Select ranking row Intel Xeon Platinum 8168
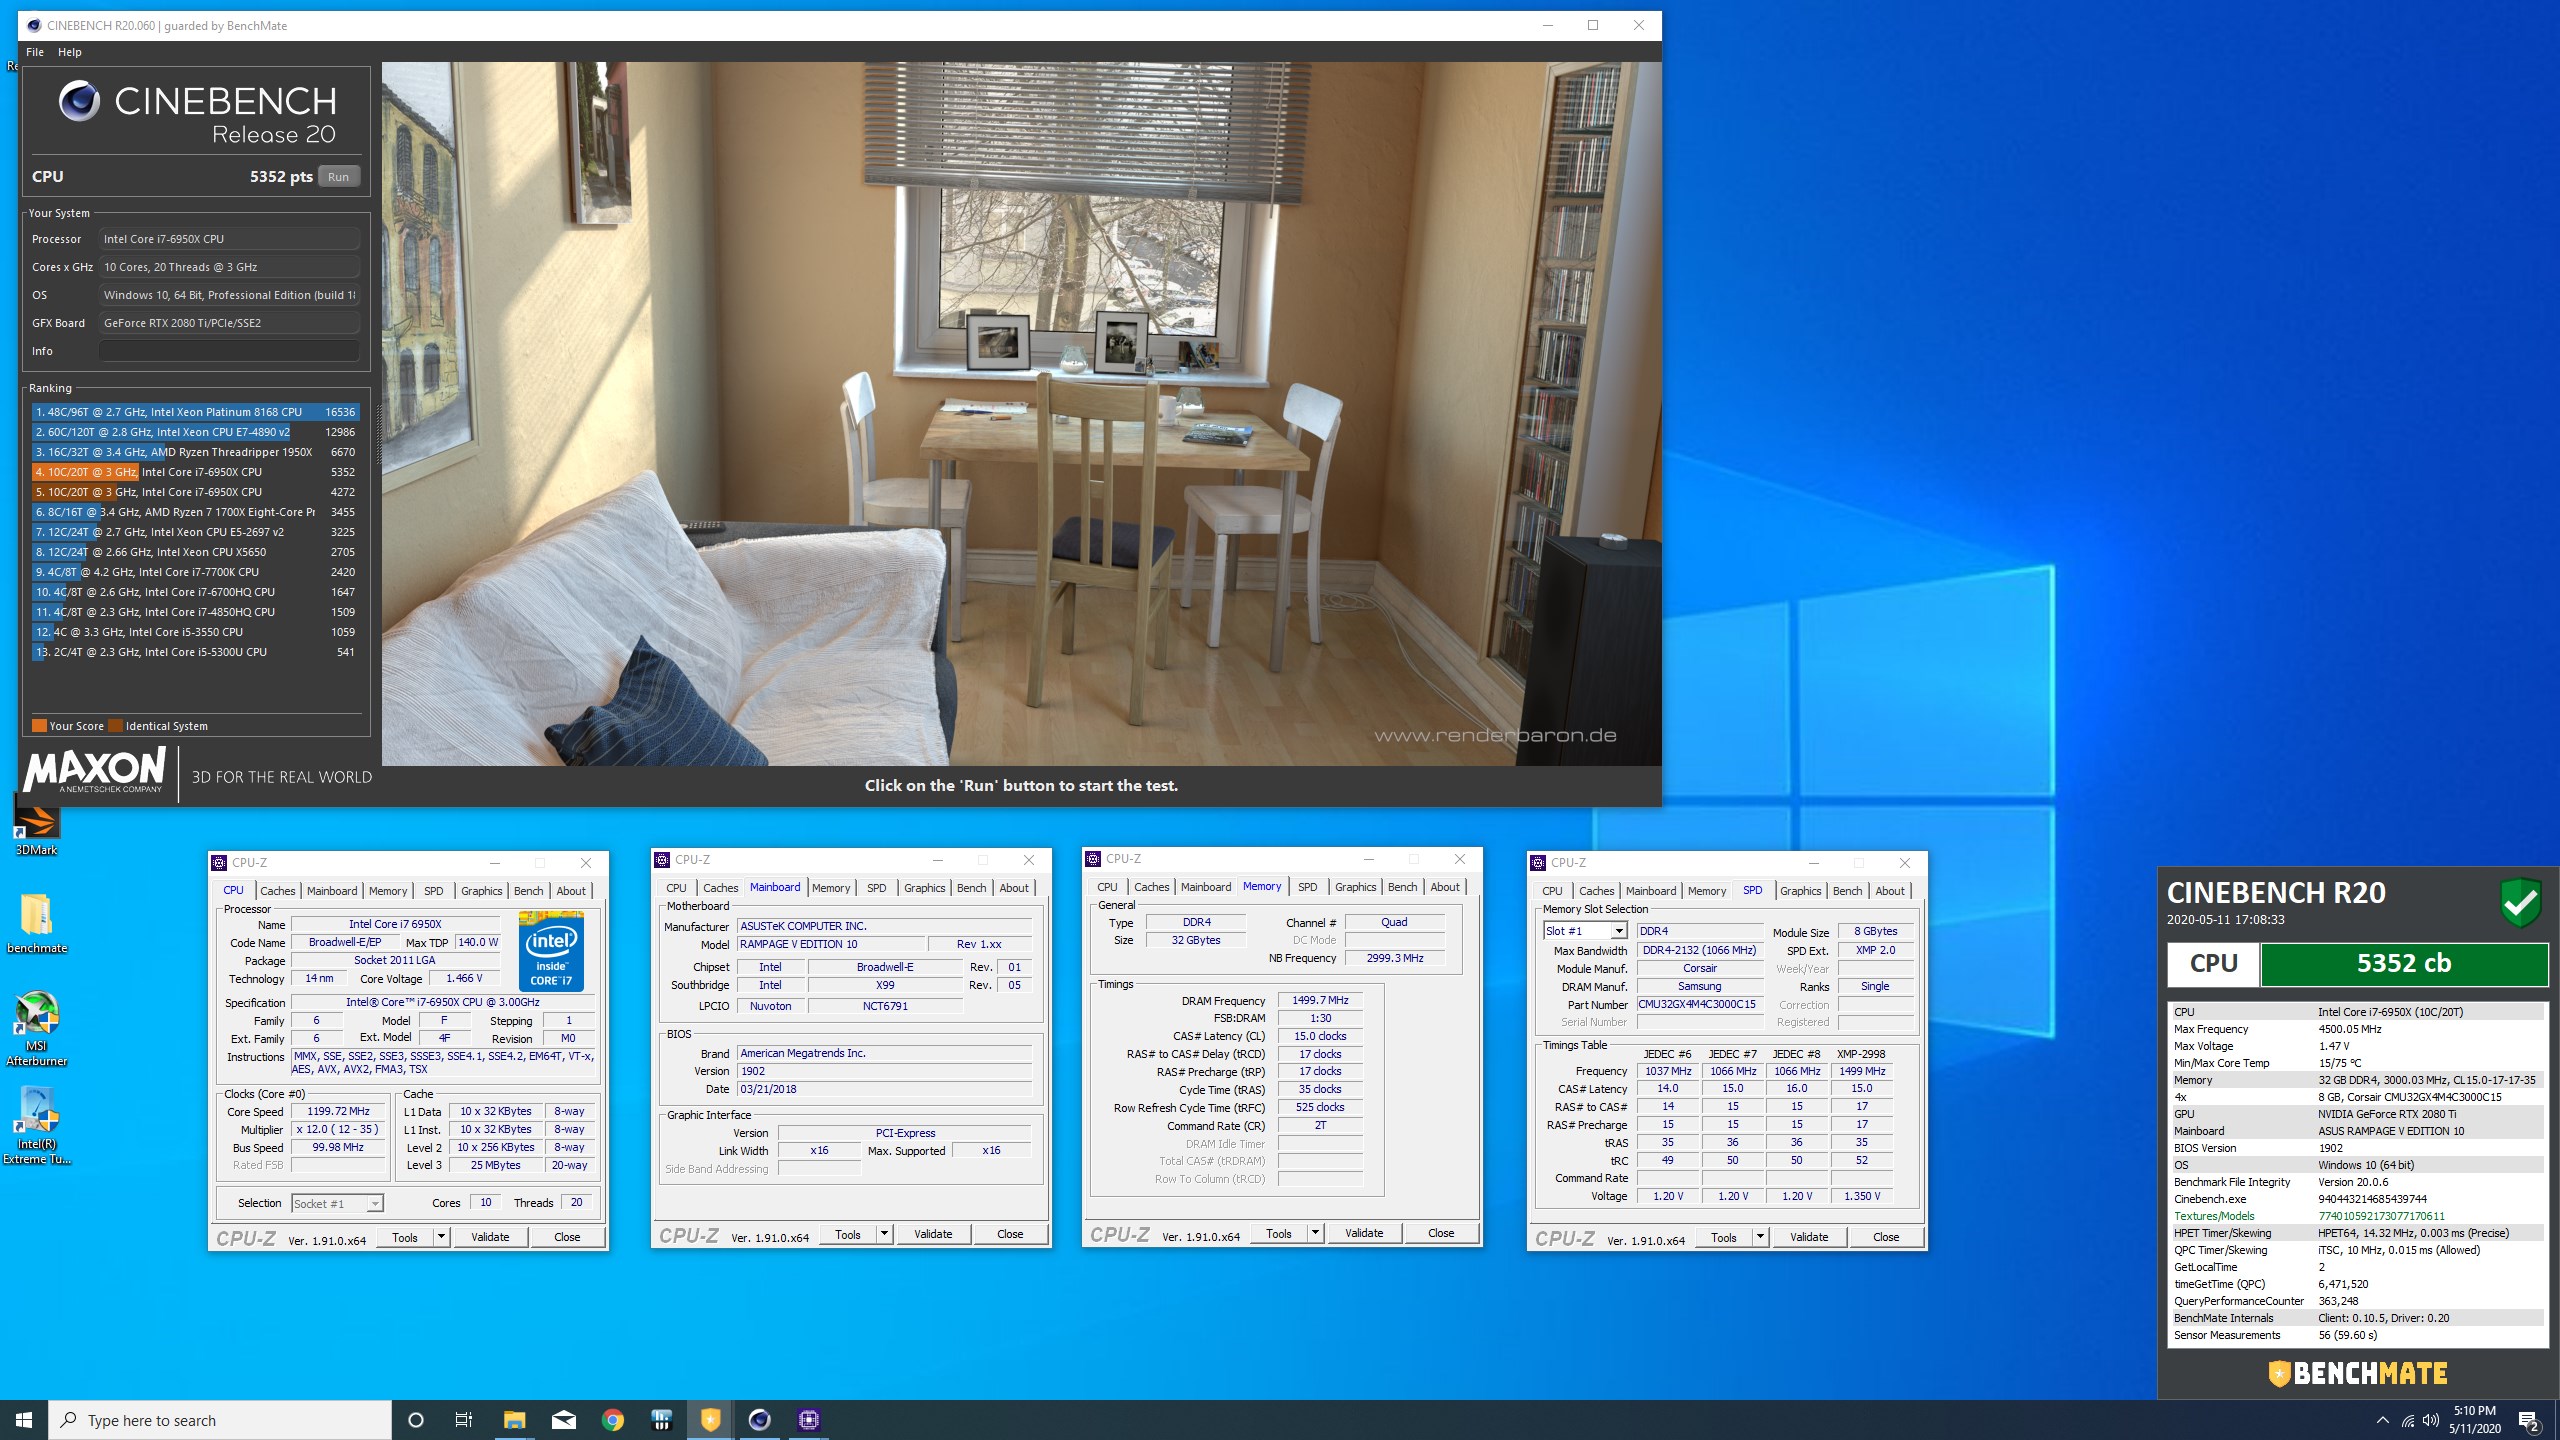 [x=195, y=412]
